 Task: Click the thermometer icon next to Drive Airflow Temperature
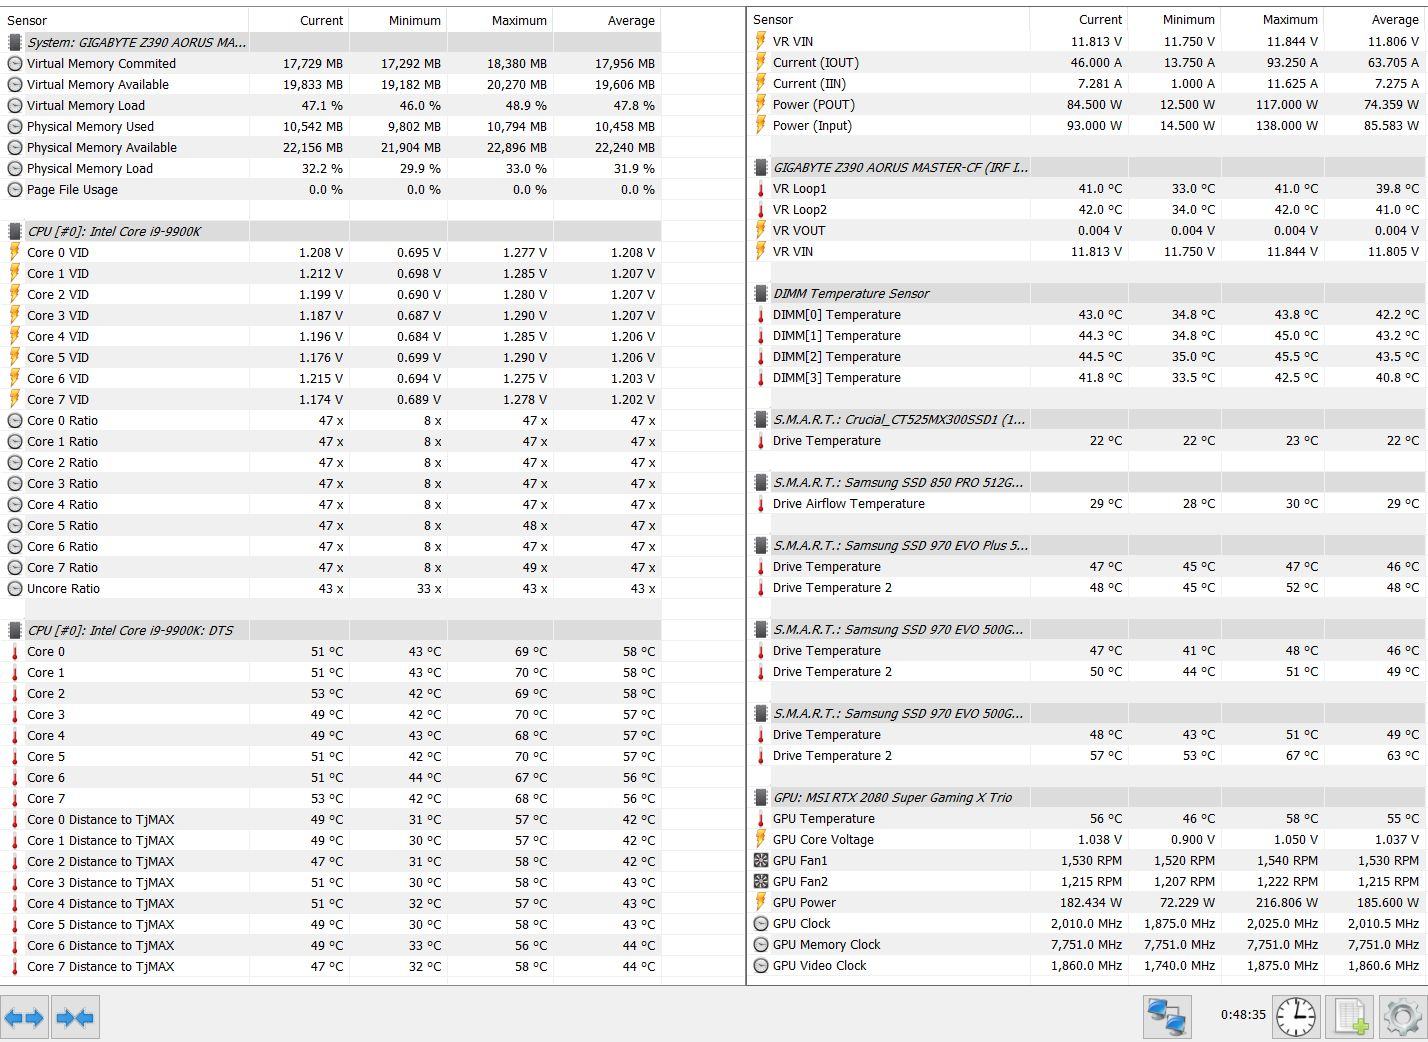point(761,504)
